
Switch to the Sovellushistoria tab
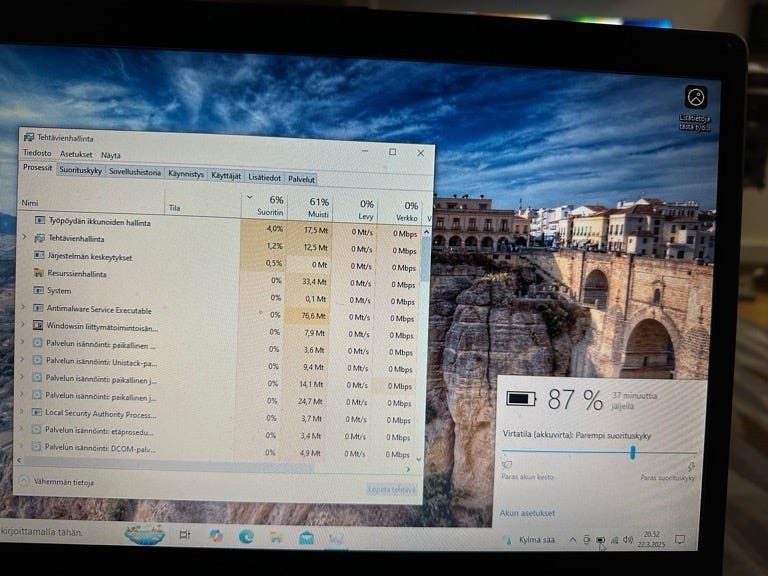(135, 172)
